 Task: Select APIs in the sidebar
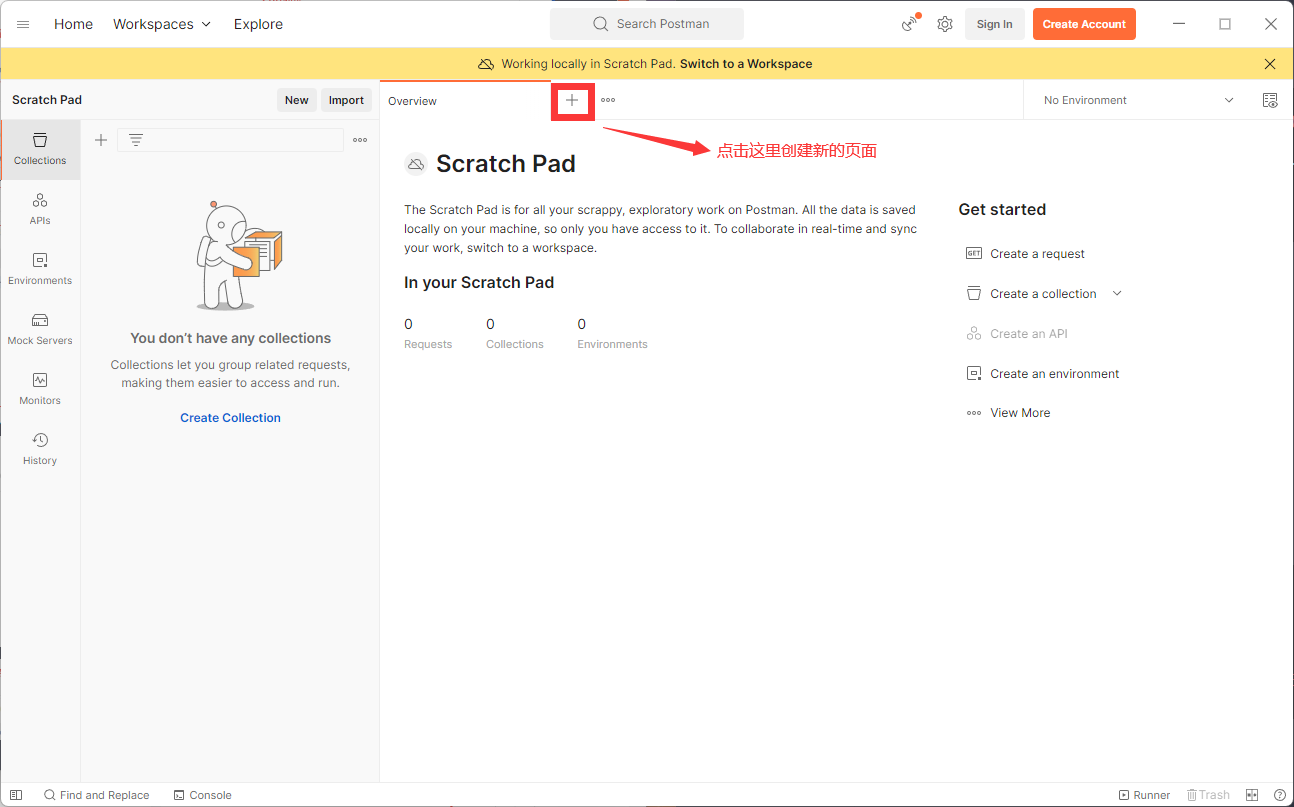click(40, 209)
